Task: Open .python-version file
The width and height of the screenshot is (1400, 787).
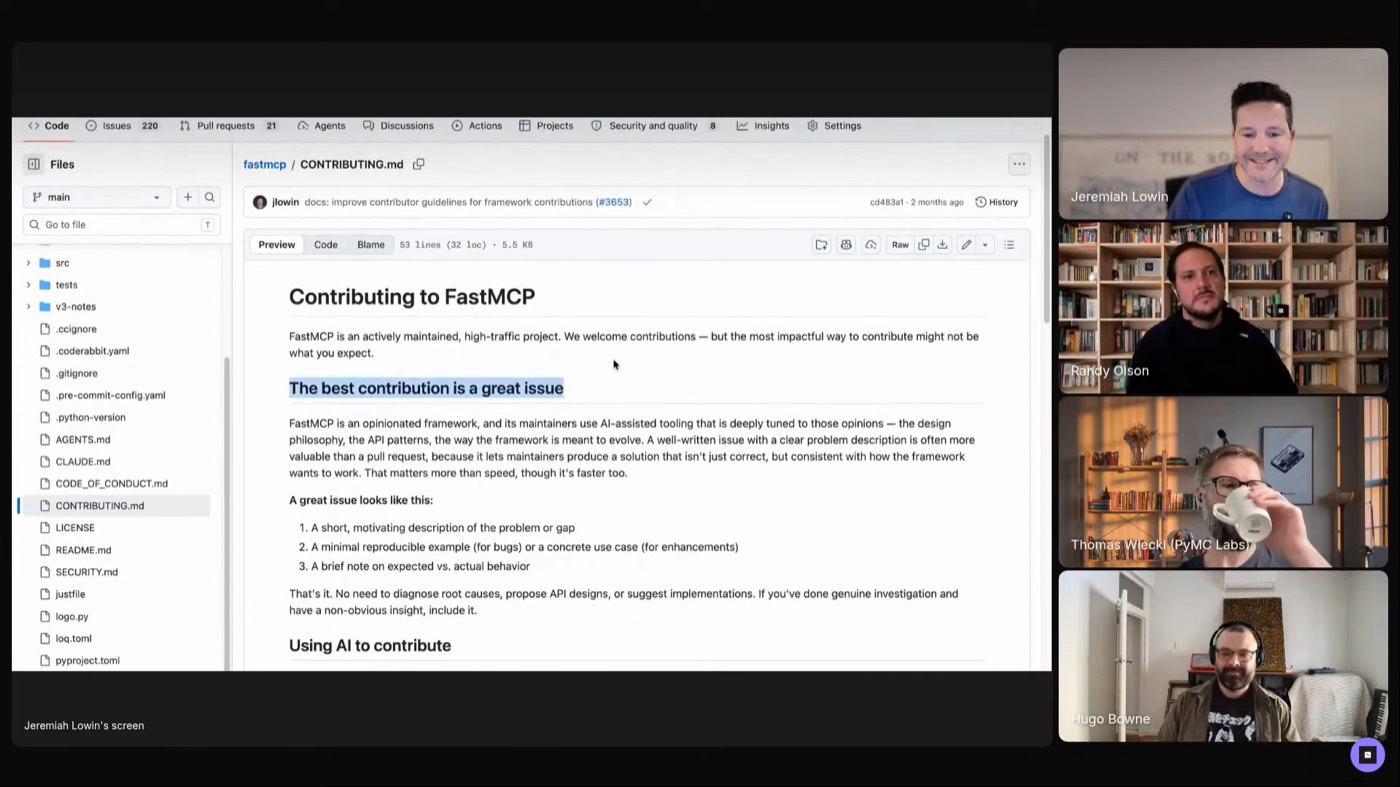Action: coord(90,417)
